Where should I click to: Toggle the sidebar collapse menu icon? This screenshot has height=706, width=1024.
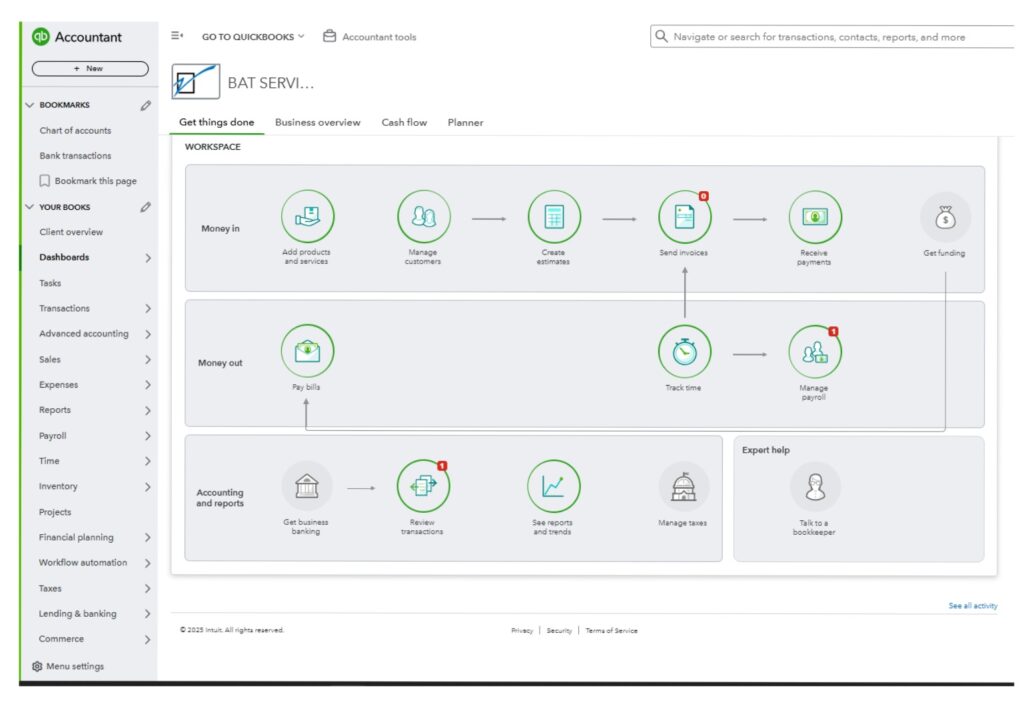click(x=177, y=36)
